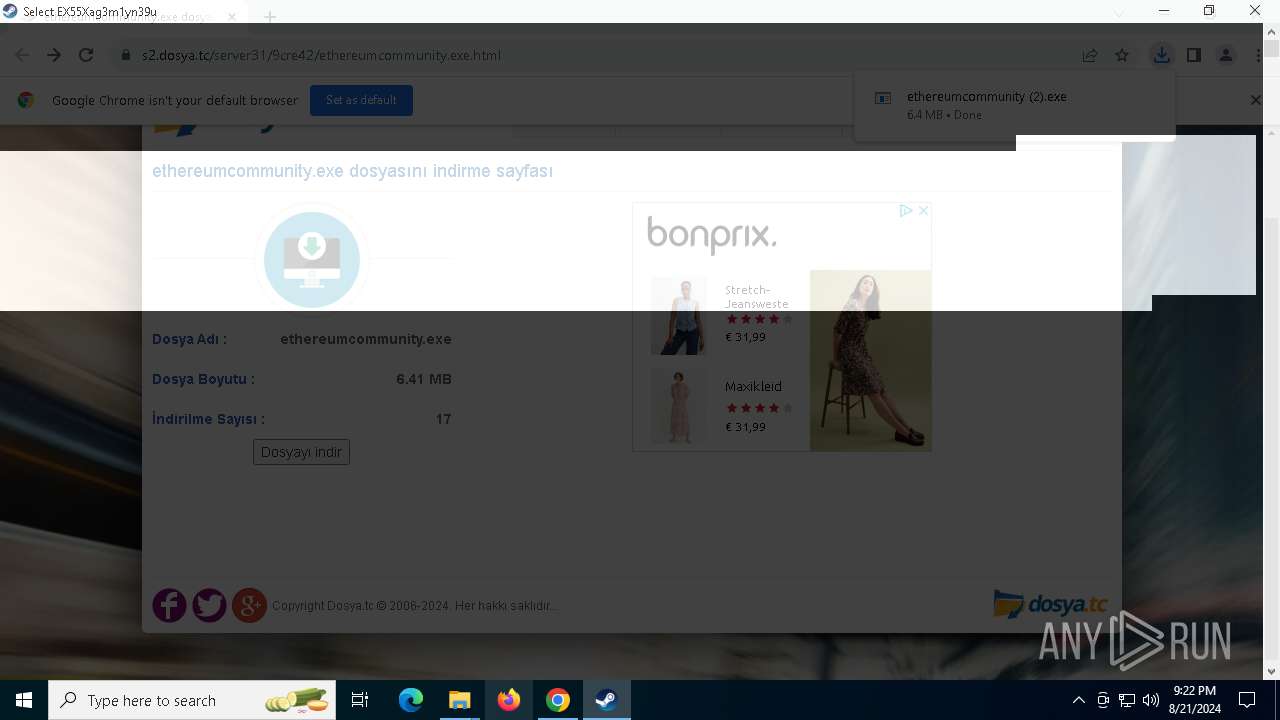Image resolution: width=1280 pixels, height=720 pixels.
Task: Go back with the browser back arrow
Action: click(x=22, y=56)
